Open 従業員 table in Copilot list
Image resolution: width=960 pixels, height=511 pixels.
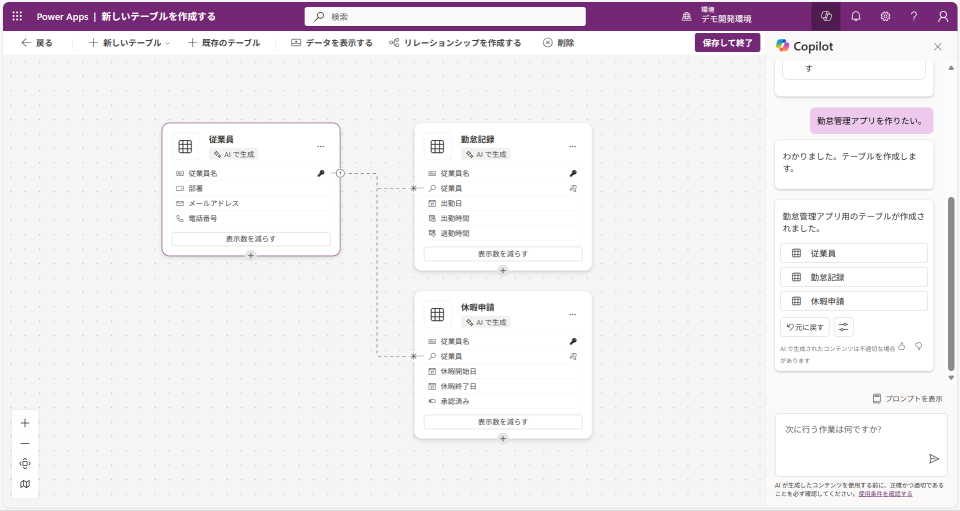click(x=854, y=253)
